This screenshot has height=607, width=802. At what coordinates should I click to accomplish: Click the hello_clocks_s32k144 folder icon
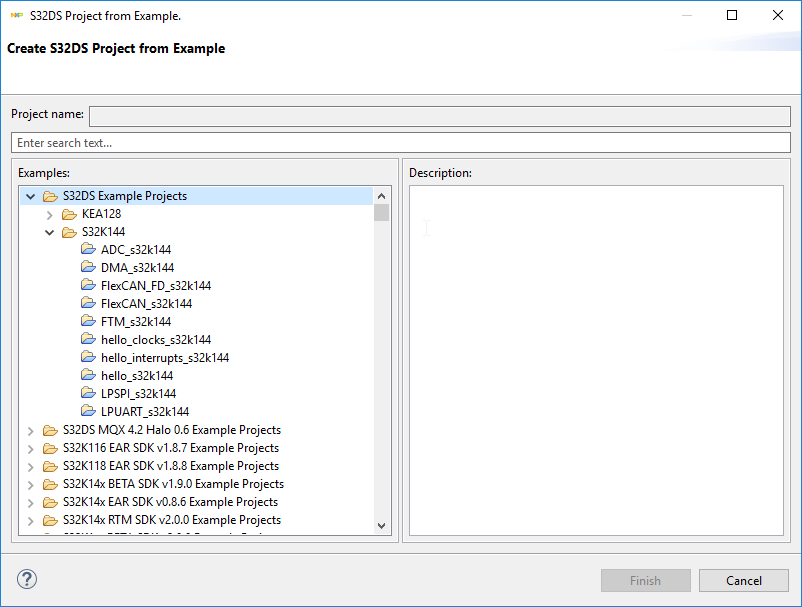88,340
